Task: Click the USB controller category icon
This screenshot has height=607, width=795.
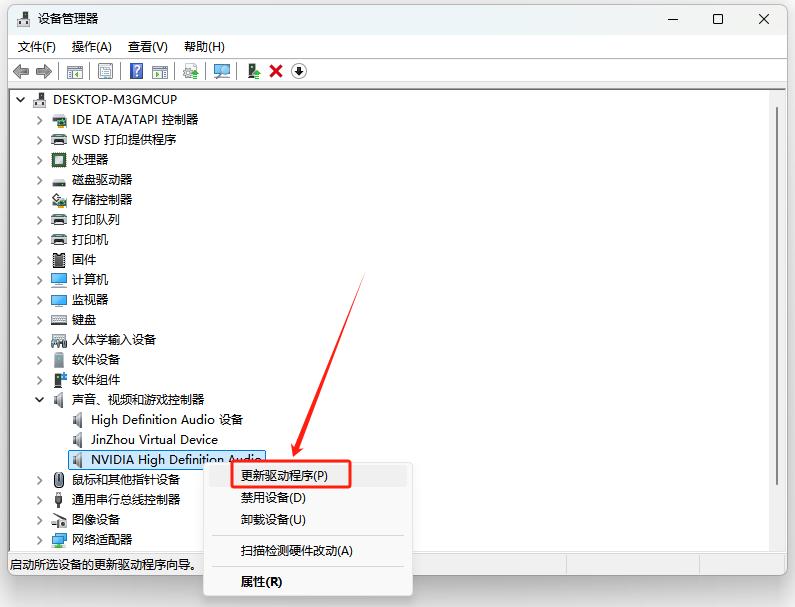Action: point(59,500)
